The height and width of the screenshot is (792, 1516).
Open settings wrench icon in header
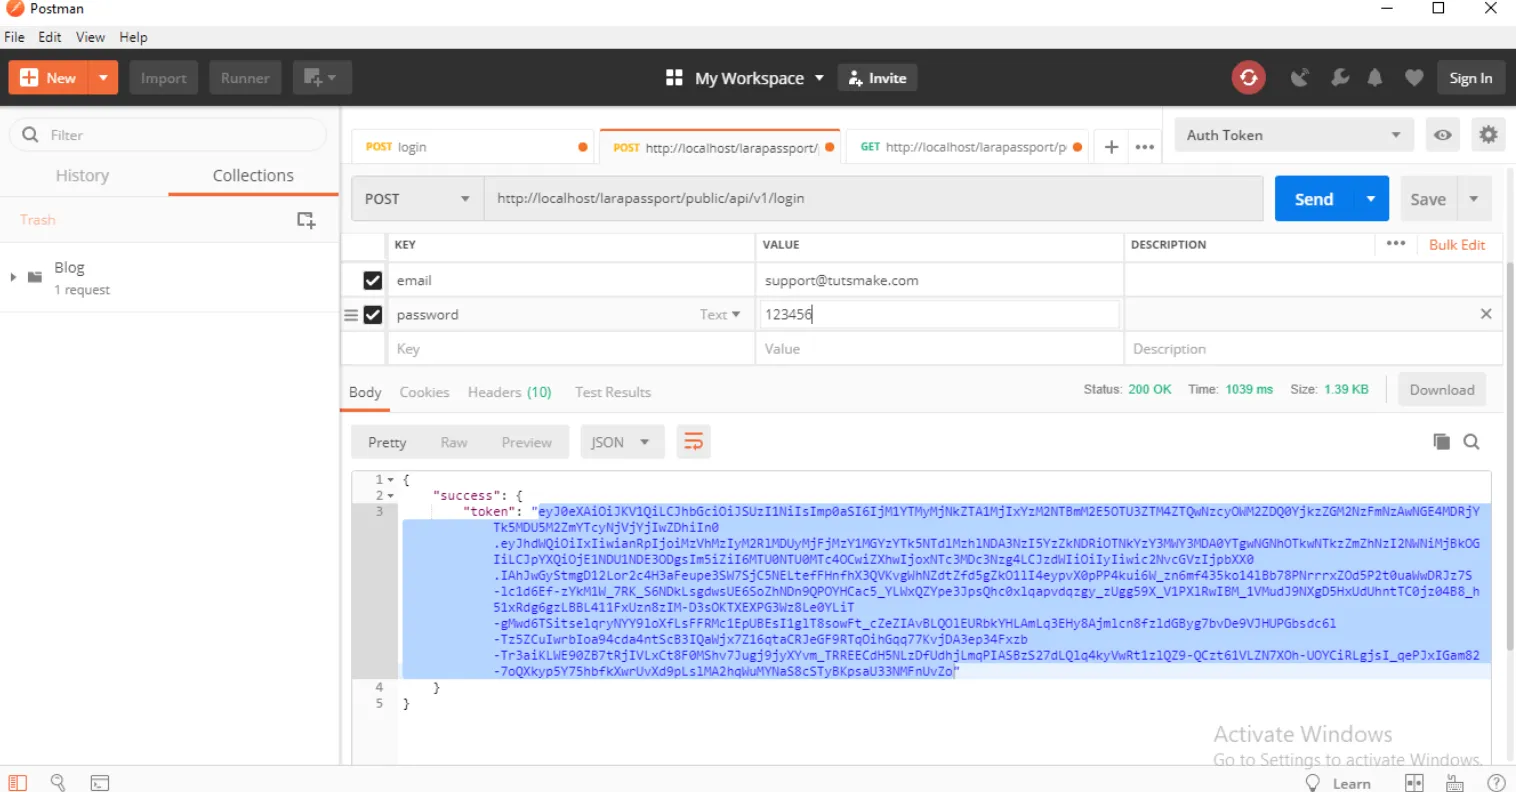pyautogui.click(x=1339, y=78)
